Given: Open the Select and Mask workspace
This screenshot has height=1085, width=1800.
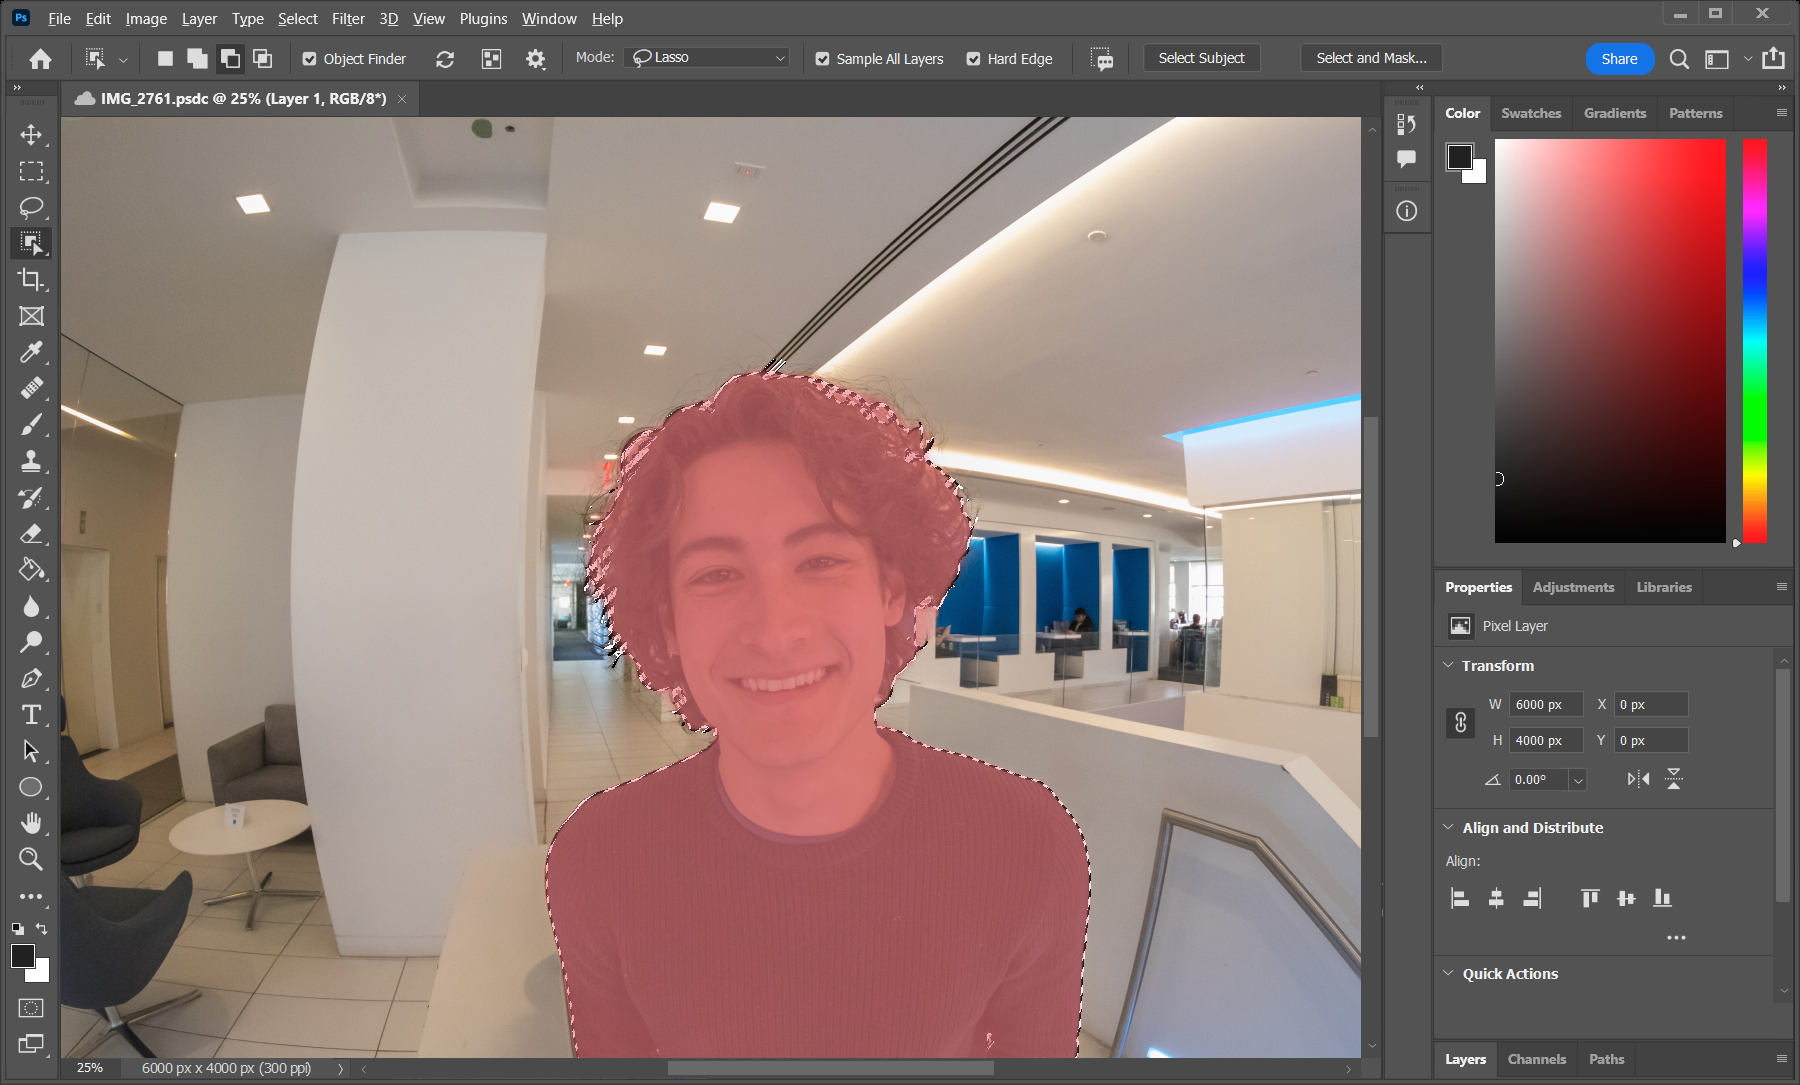Looking at the screenshot, I should [1370, 57].
